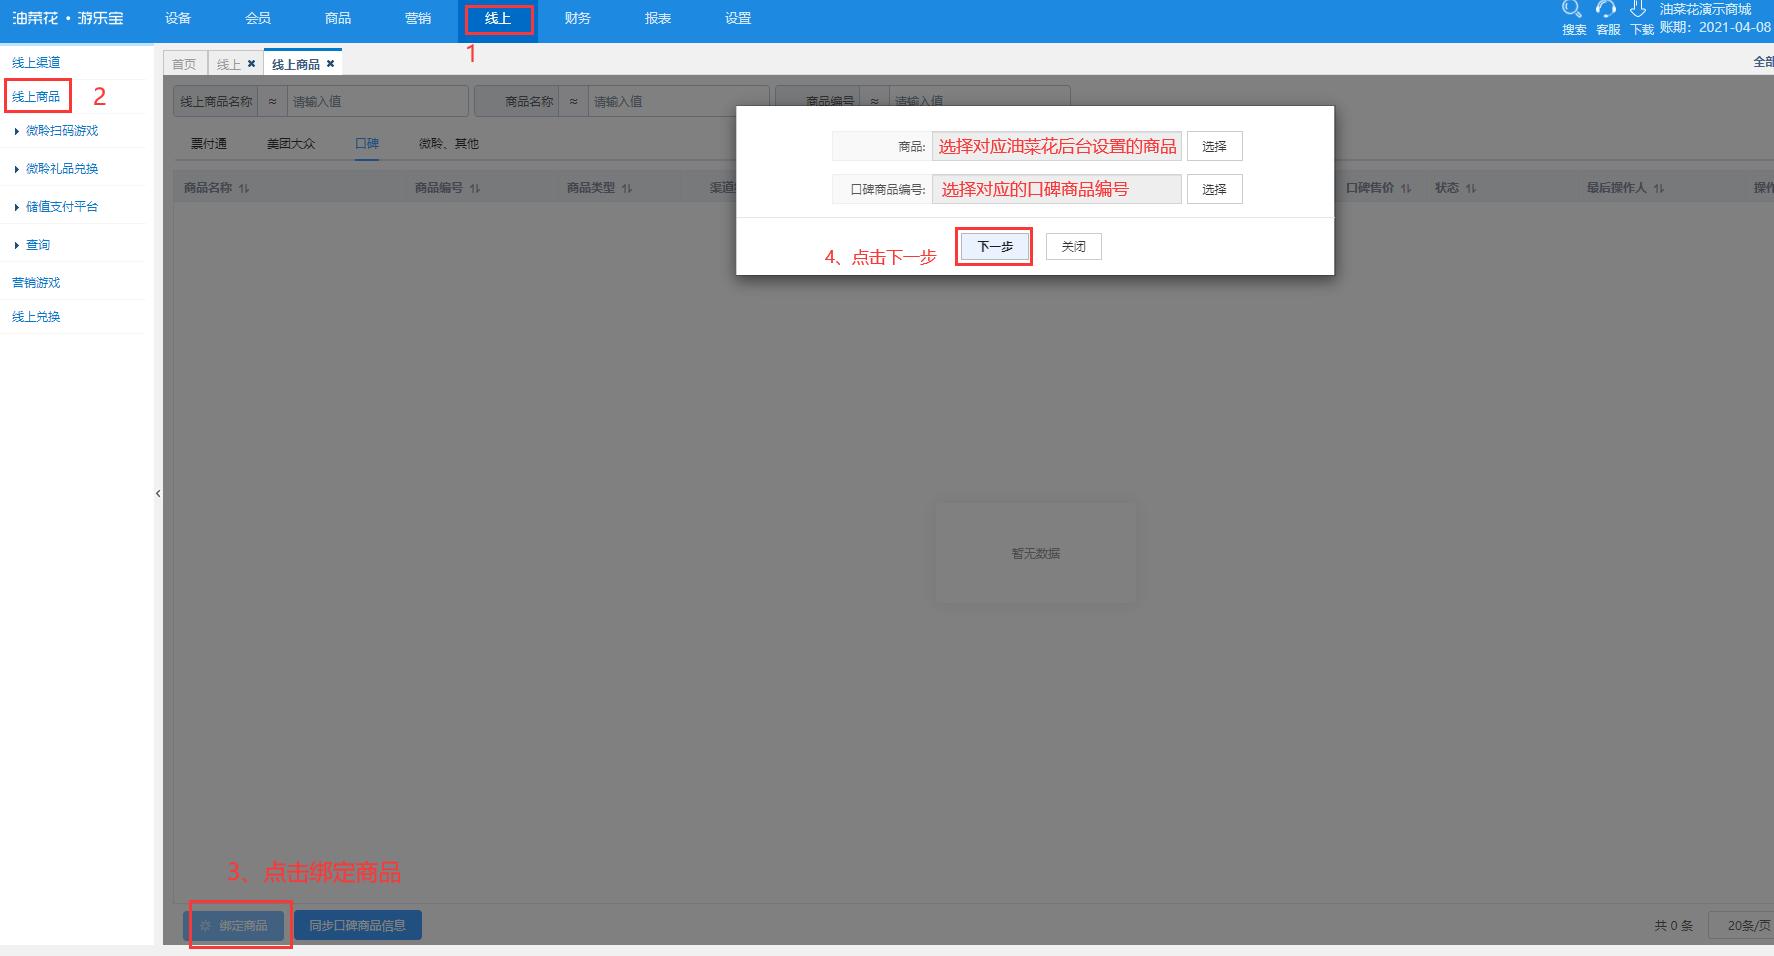Open the ≈ operator for 商品名称 filter
The image size is (1774, 956).
(x=573, y=101)
